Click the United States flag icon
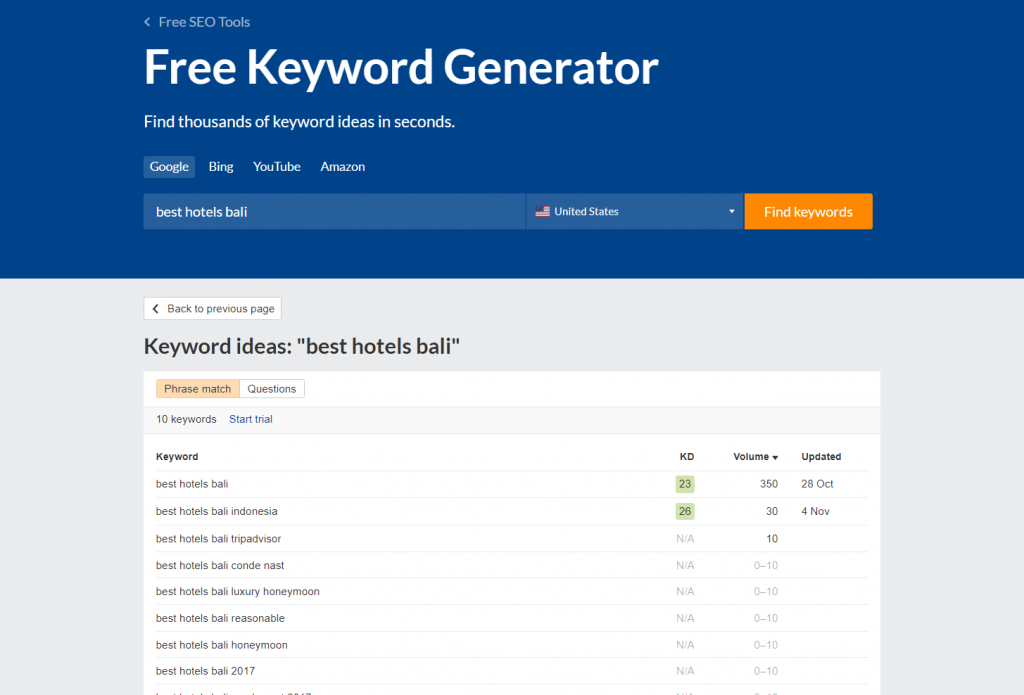This screenshot has height=695, width=1024. click(542, 212)
